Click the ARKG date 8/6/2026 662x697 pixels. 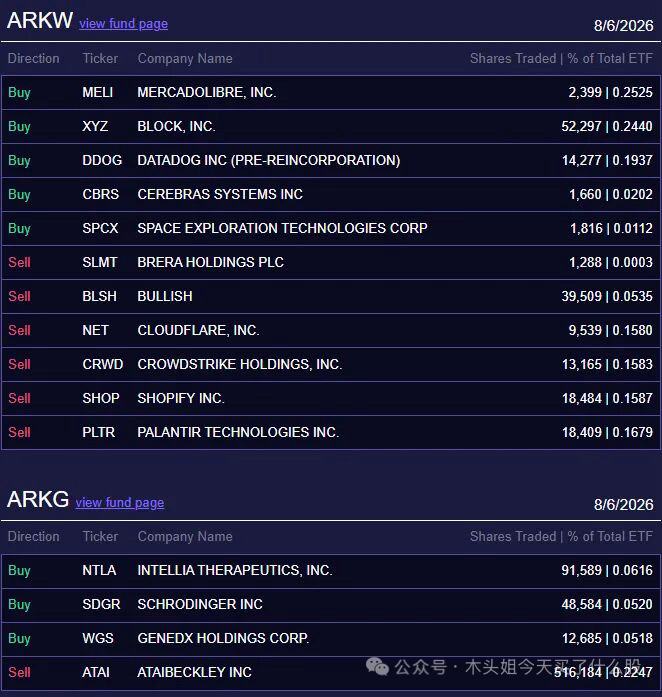pyautogui.click(x=623, y=505)
